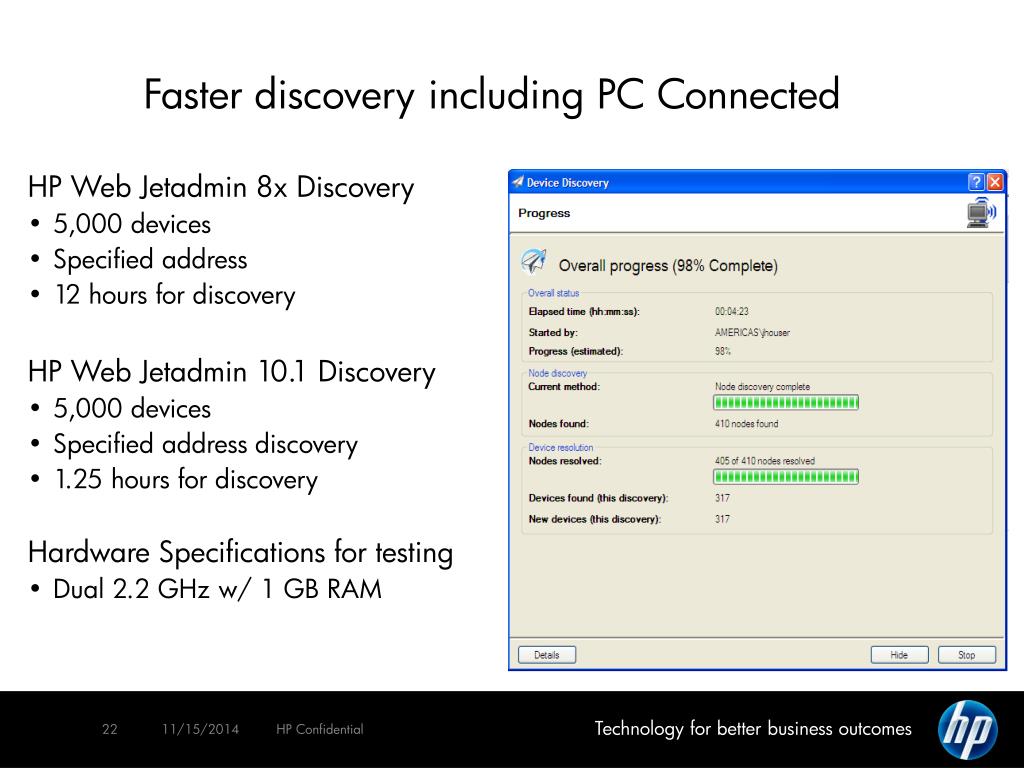Click the 'Overall status' group label
Screen dimensions: 1024x768
click(554, 293)
